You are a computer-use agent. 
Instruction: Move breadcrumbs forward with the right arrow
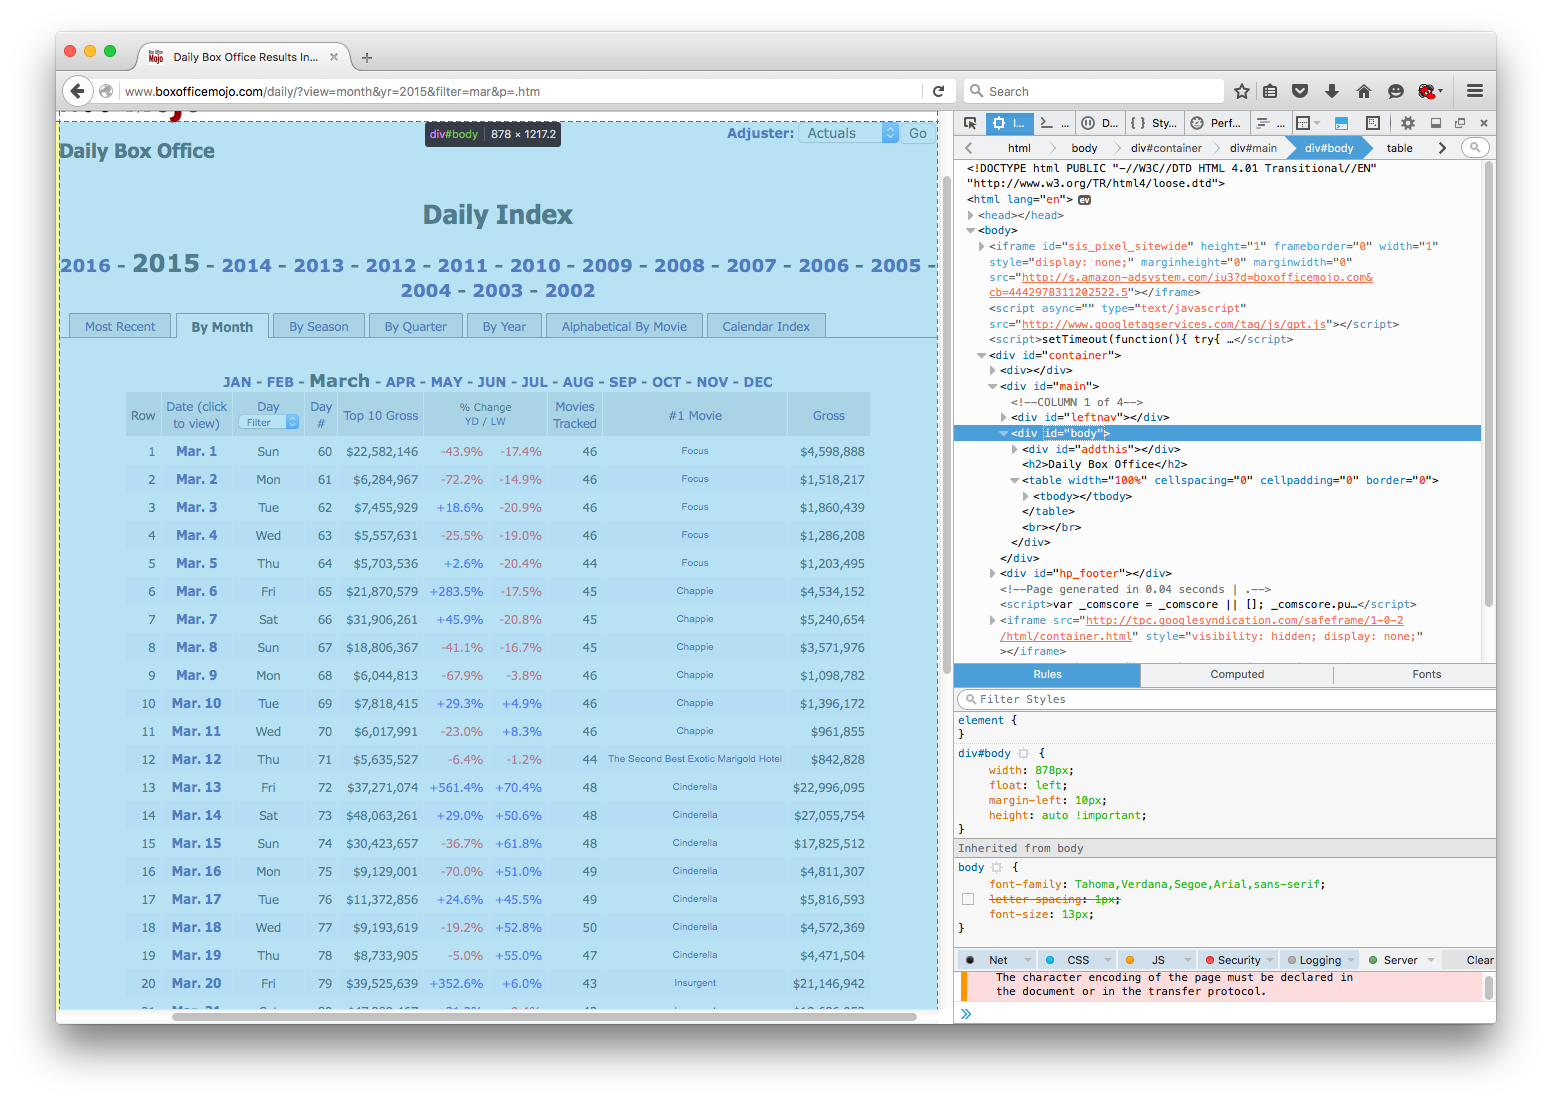coord(1442,148)
